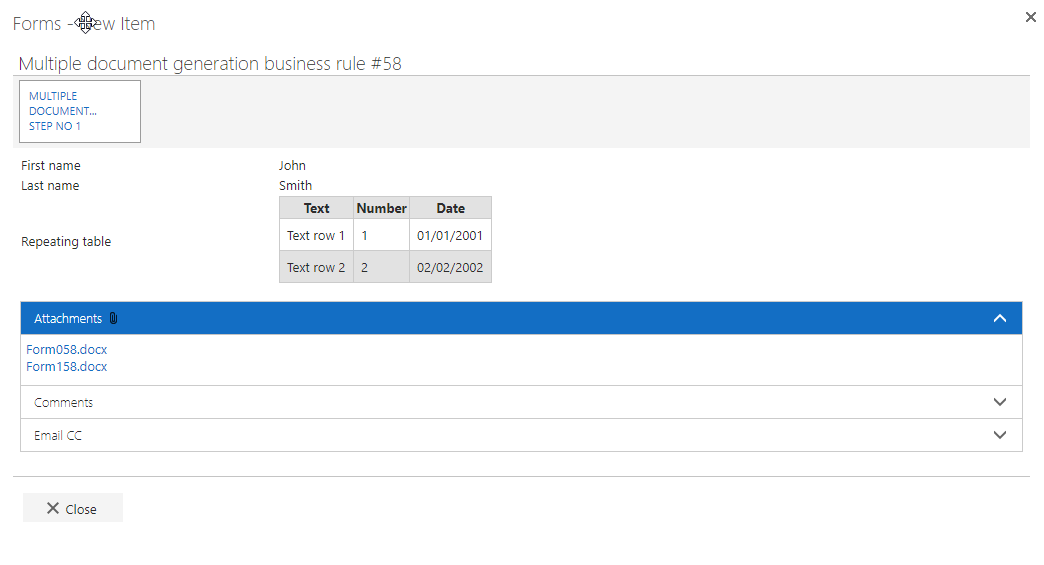Viewport: 1044px width, 565px height.
Task: Select the 'Text row 1' cell
Action: pos(316,236)
